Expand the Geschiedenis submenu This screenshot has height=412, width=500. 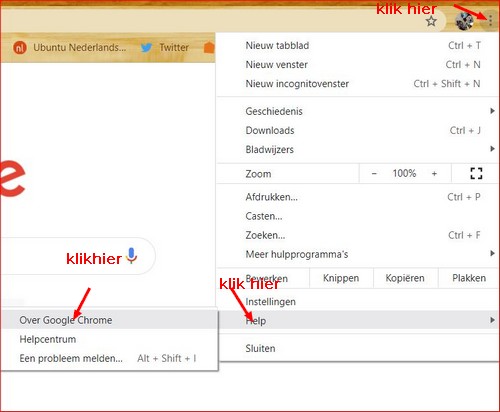coord(357,111)
